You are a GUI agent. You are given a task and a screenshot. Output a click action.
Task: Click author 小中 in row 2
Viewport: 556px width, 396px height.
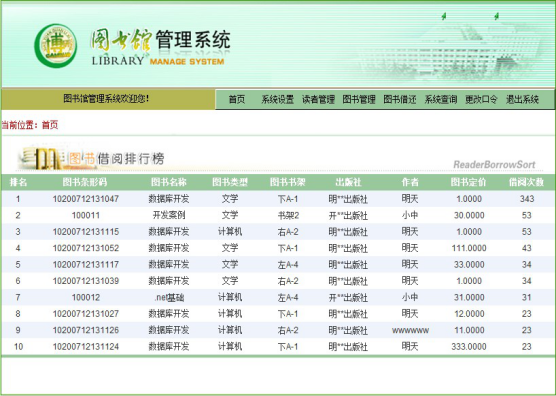410,215
